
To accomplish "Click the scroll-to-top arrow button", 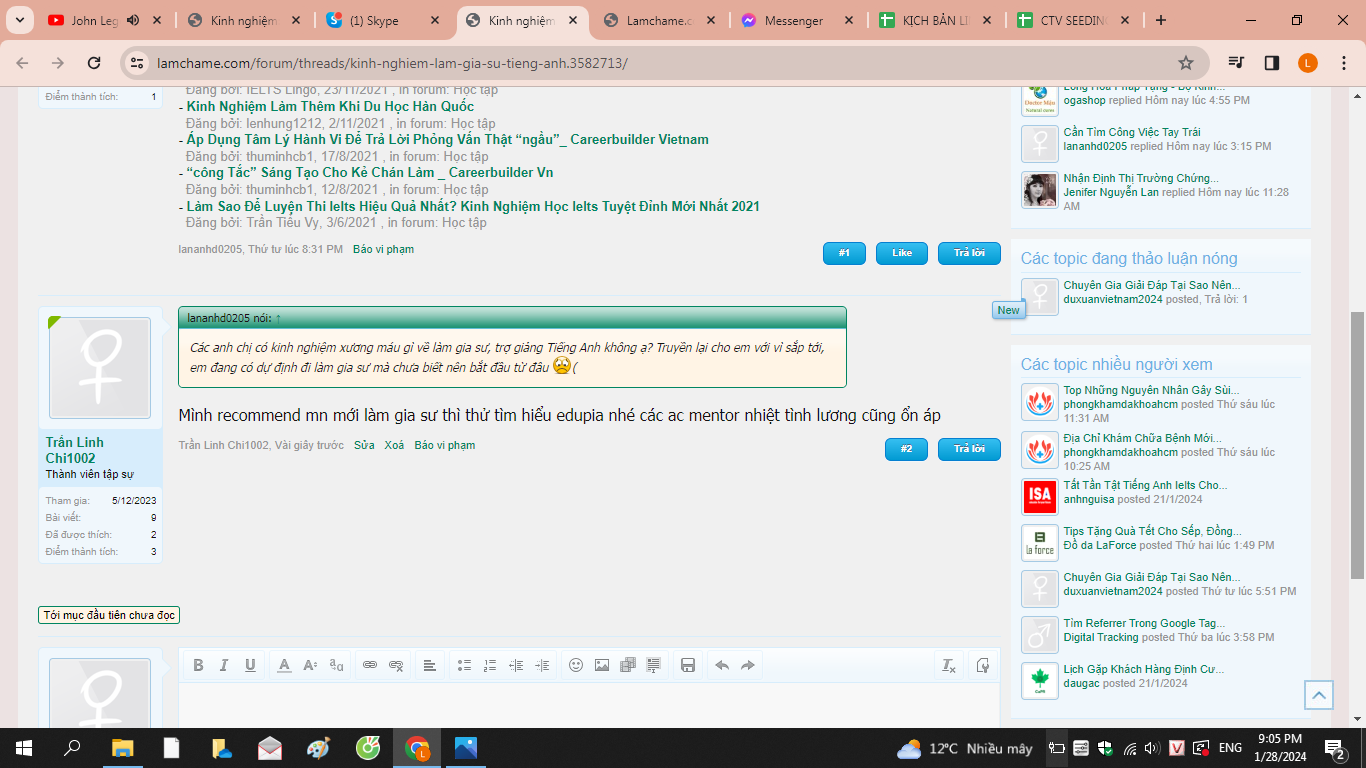I will click(x=1319, y=695).
